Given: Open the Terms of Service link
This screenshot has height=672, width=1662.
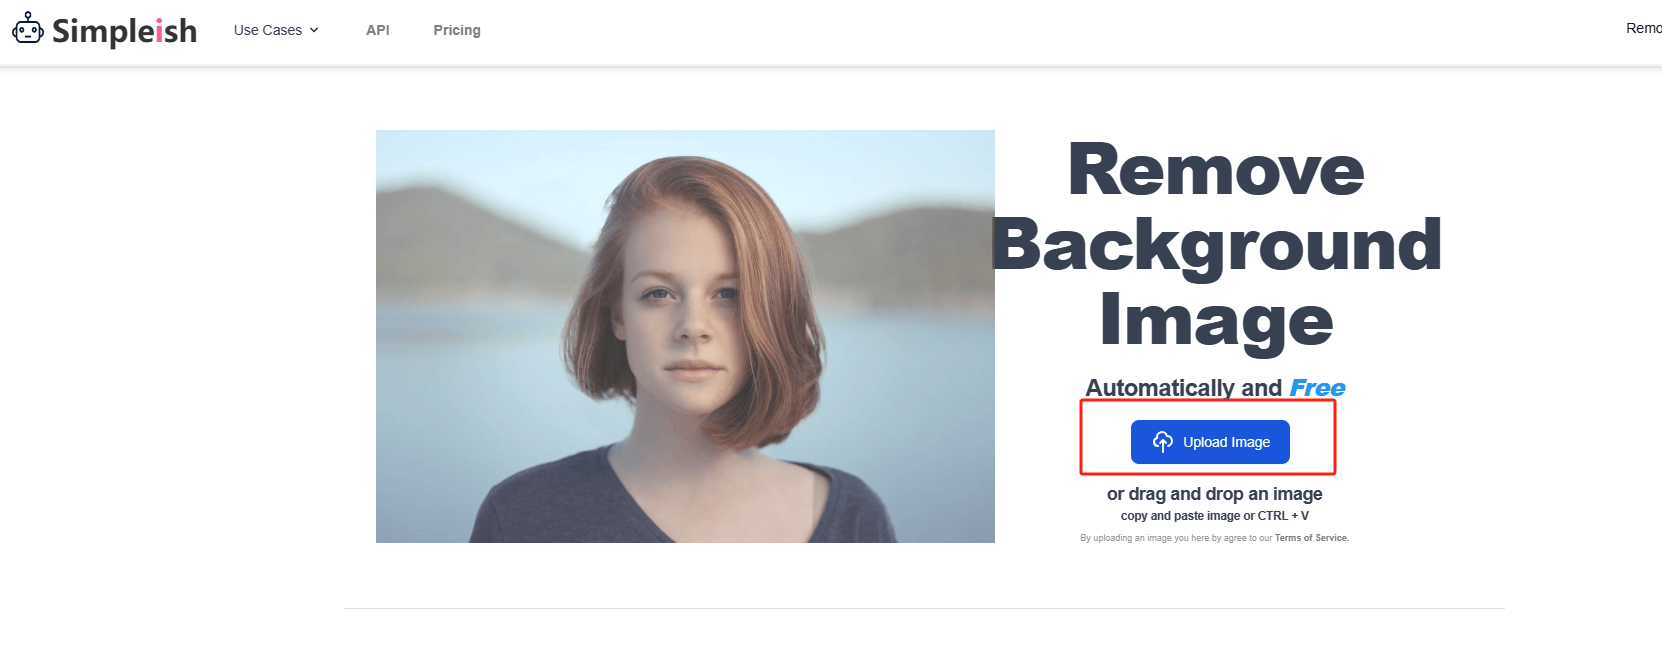Looking at the screenshot, I should pyautogui.click(x=1312, y=538).
